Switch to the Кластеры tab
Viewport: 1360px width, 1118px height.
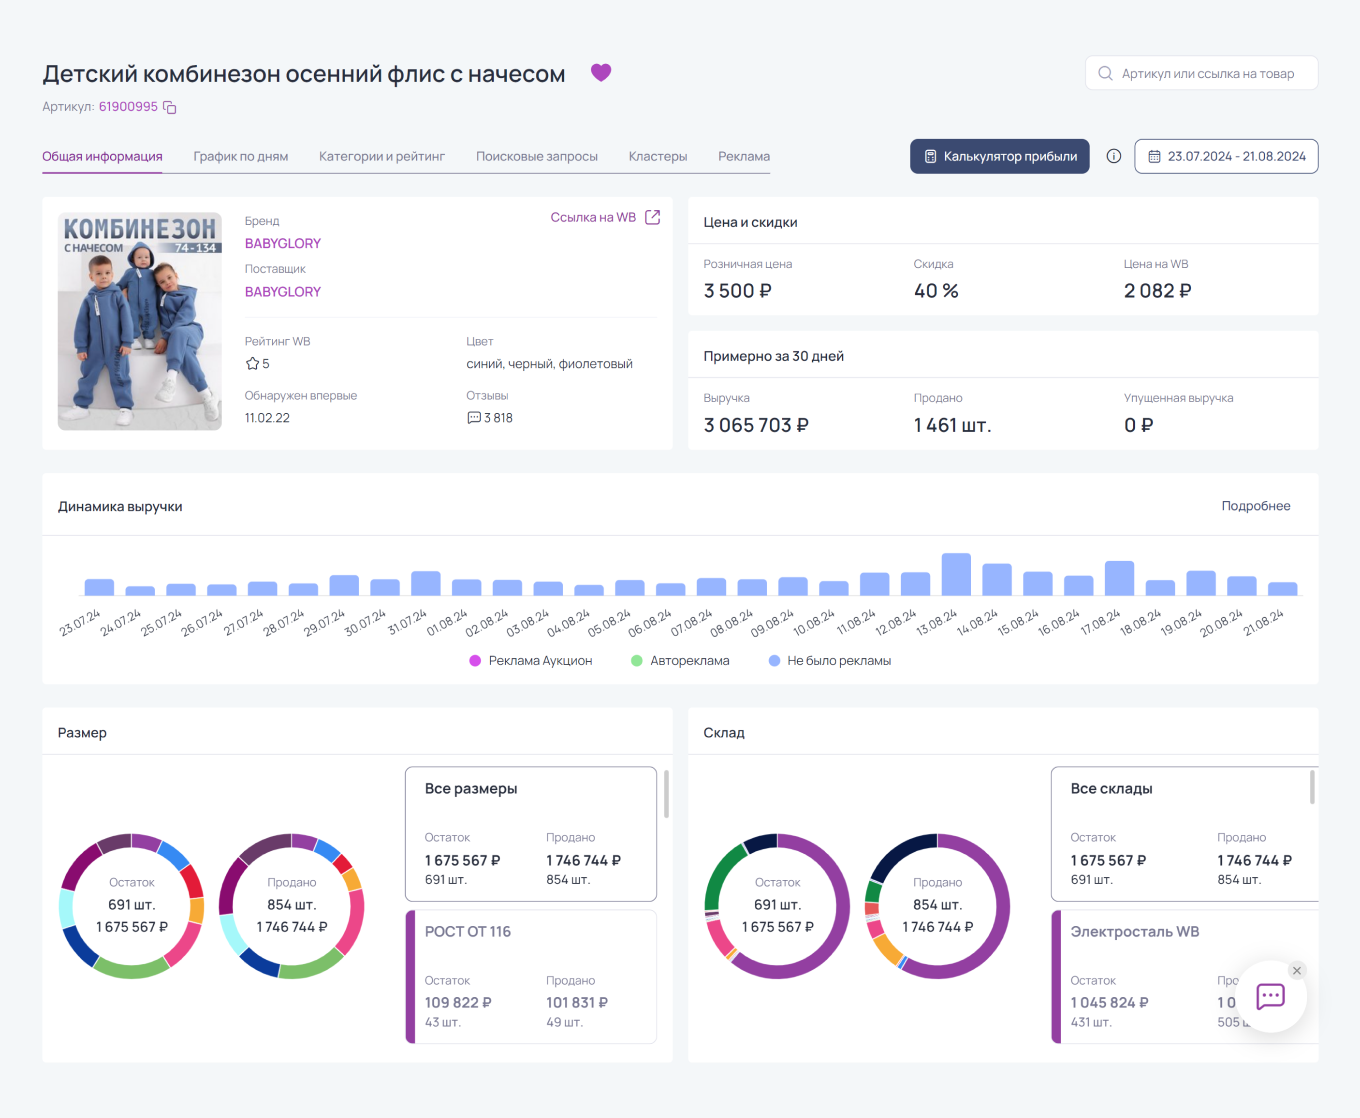[x=658, y=156]
